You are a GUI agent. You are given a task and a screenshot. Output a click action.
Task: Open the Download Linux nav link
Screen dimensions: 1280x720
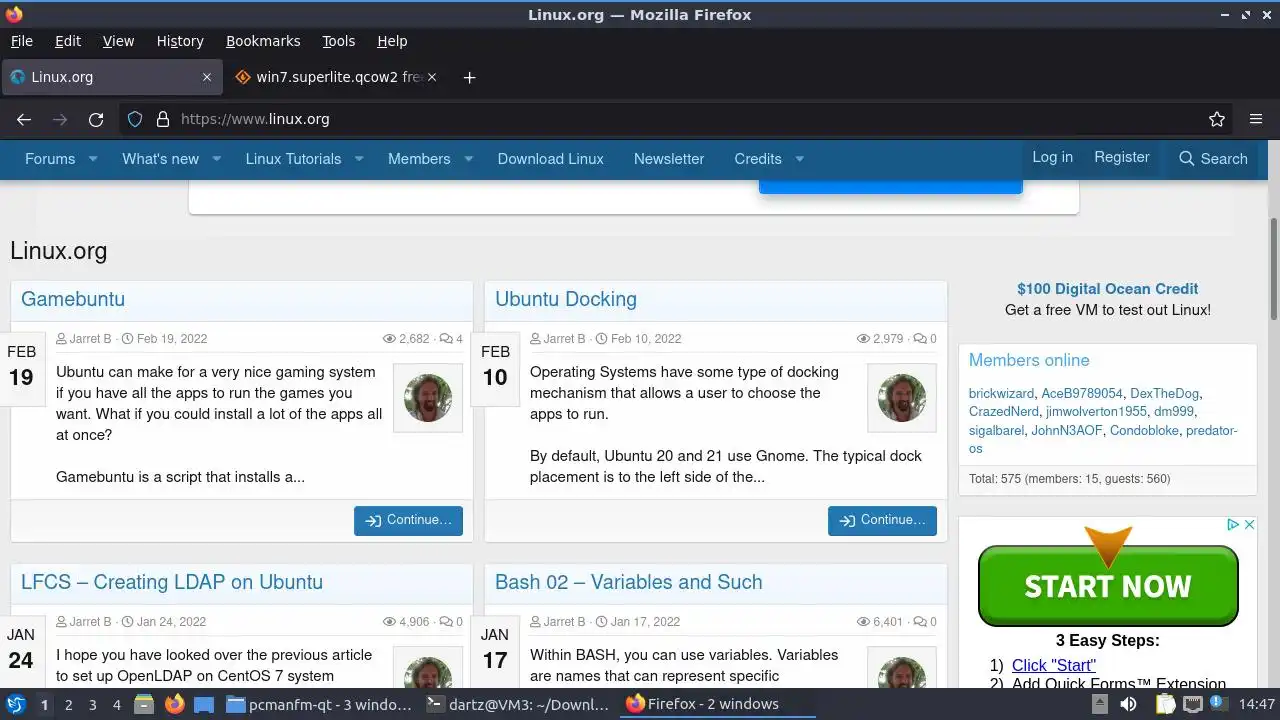(x=551, y=158)
